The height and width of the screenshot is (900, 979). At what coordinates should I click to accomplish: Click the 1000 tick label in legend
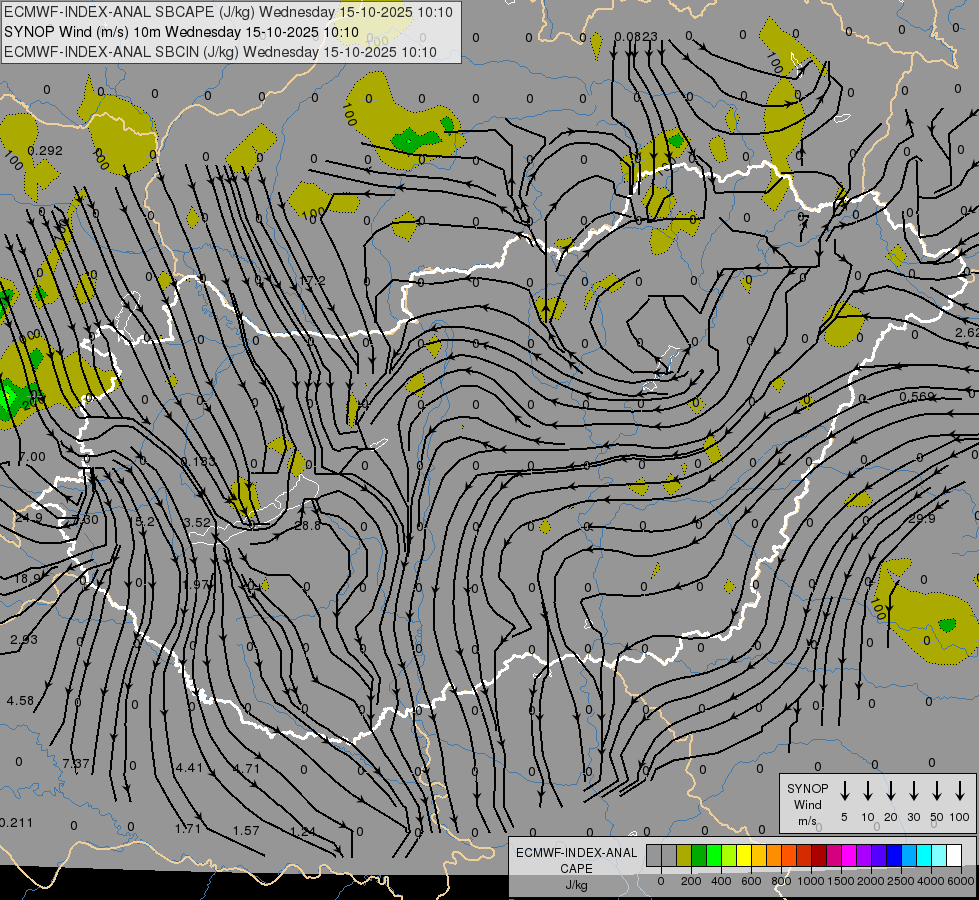pyautogui.click(x=811, y=881)
